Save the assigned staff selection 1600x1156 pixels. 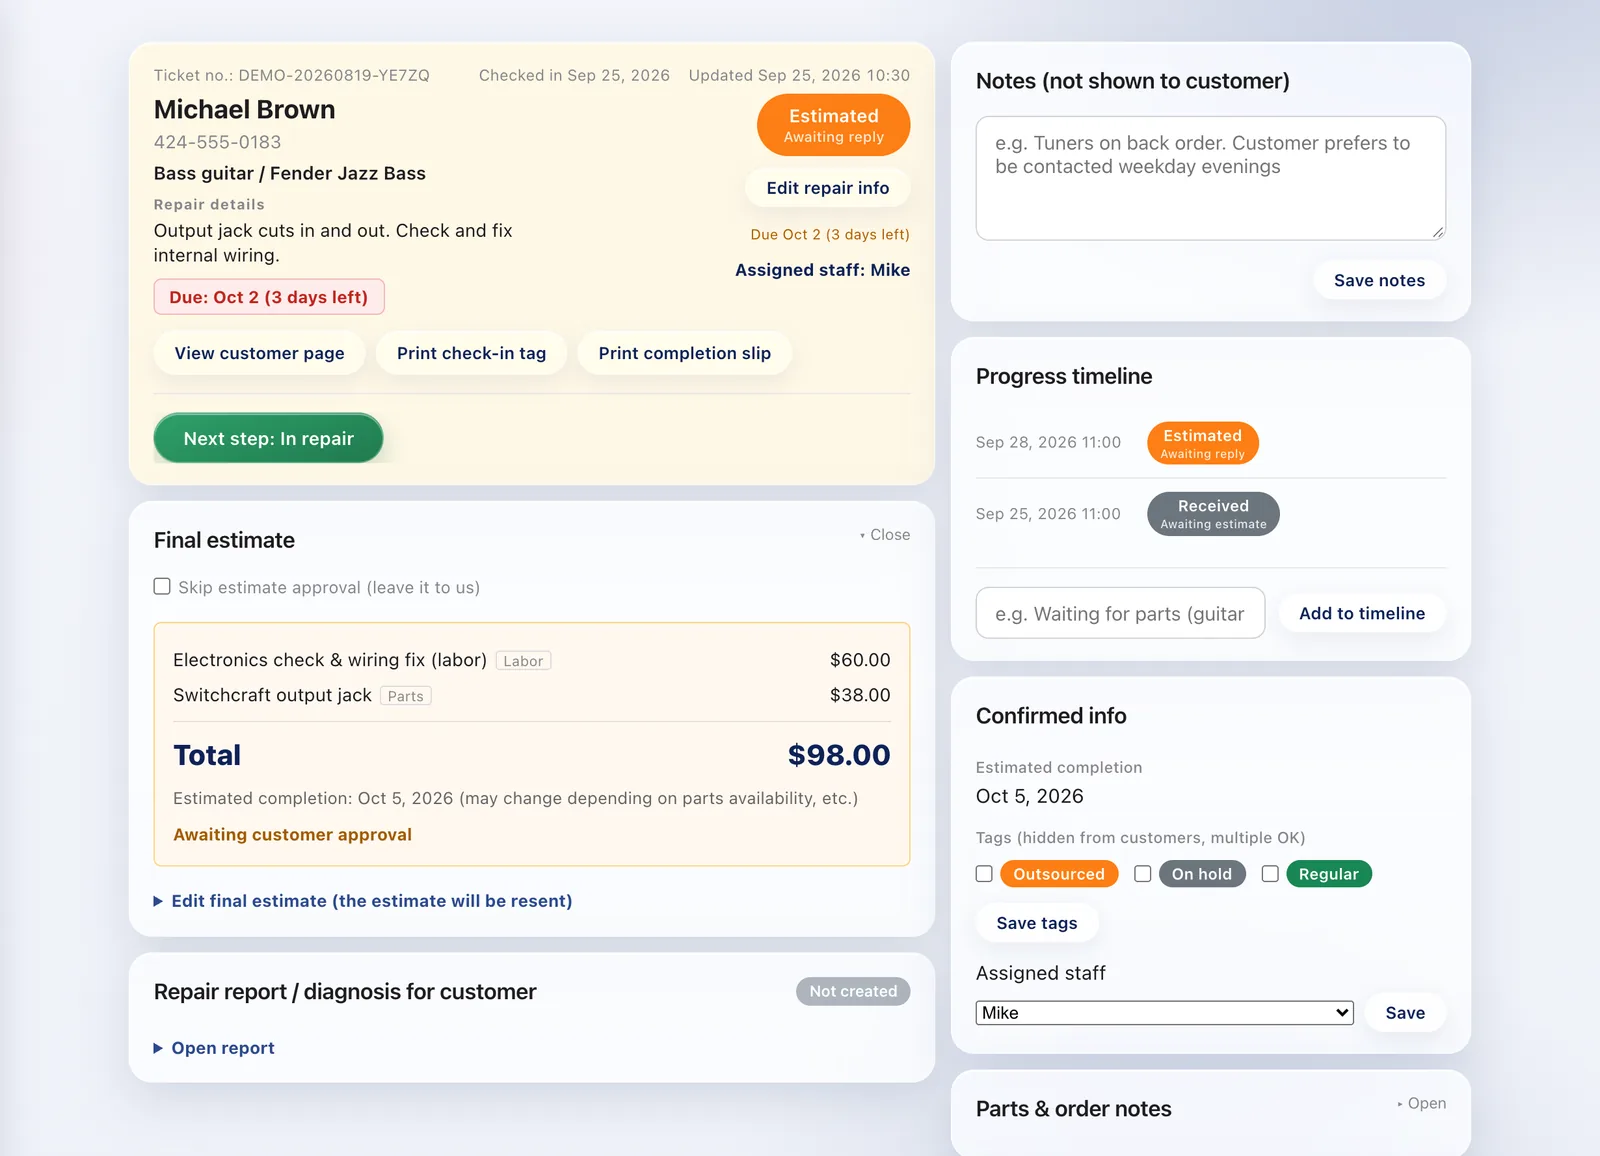(x=1405, y=1013)
